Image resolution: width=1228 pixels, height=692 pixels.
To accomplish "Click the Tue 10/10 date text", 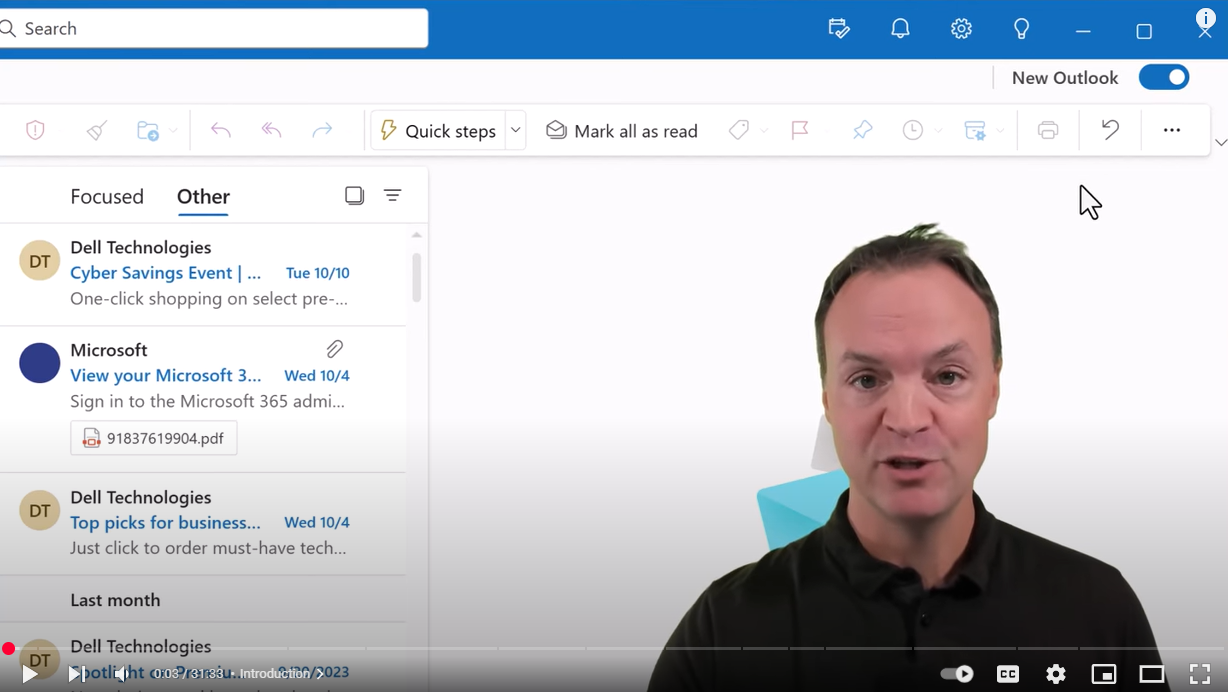I will tap(318, 273).
